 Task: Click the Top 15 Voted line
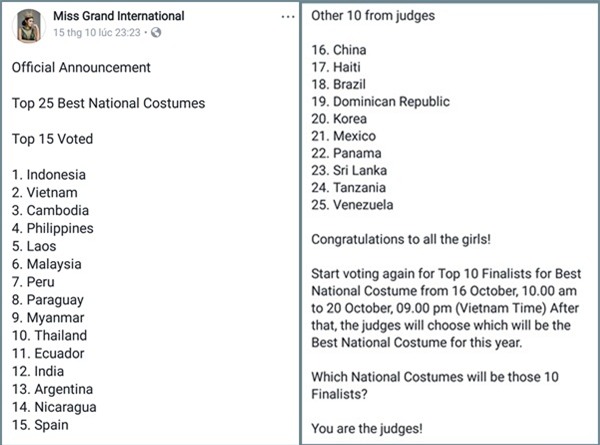pos(58,140)
